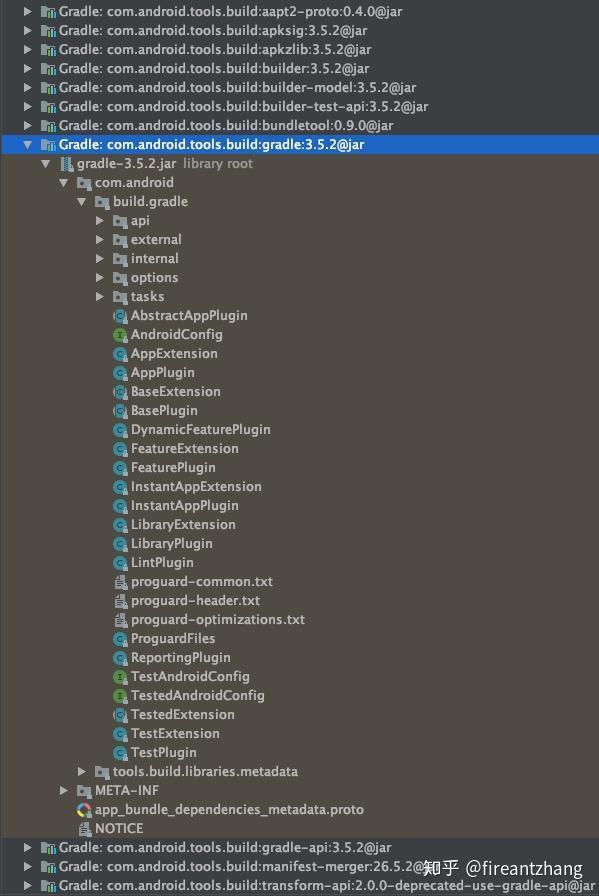Screen dimensions: 599x896
Task: Select the builder-model:3.5.2@jar library row
Action: [300, 88]
